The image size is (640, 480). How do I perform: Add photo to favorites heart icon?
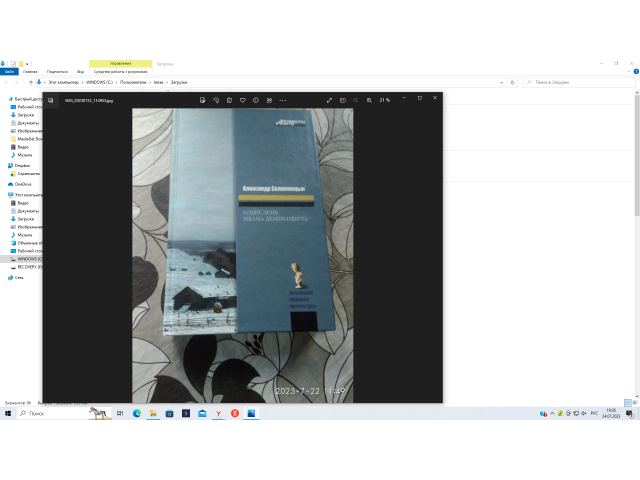click(x=242, y=100)
